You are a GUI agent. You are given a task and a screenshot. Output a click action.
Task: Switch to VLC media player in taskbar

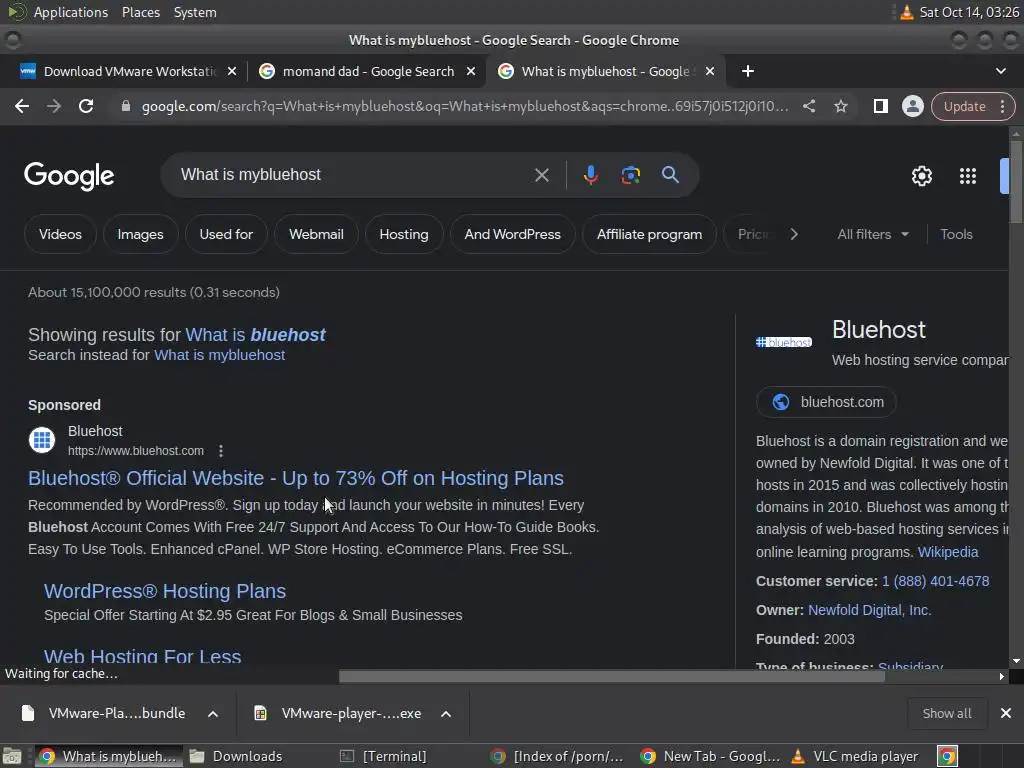click(854, 756)
